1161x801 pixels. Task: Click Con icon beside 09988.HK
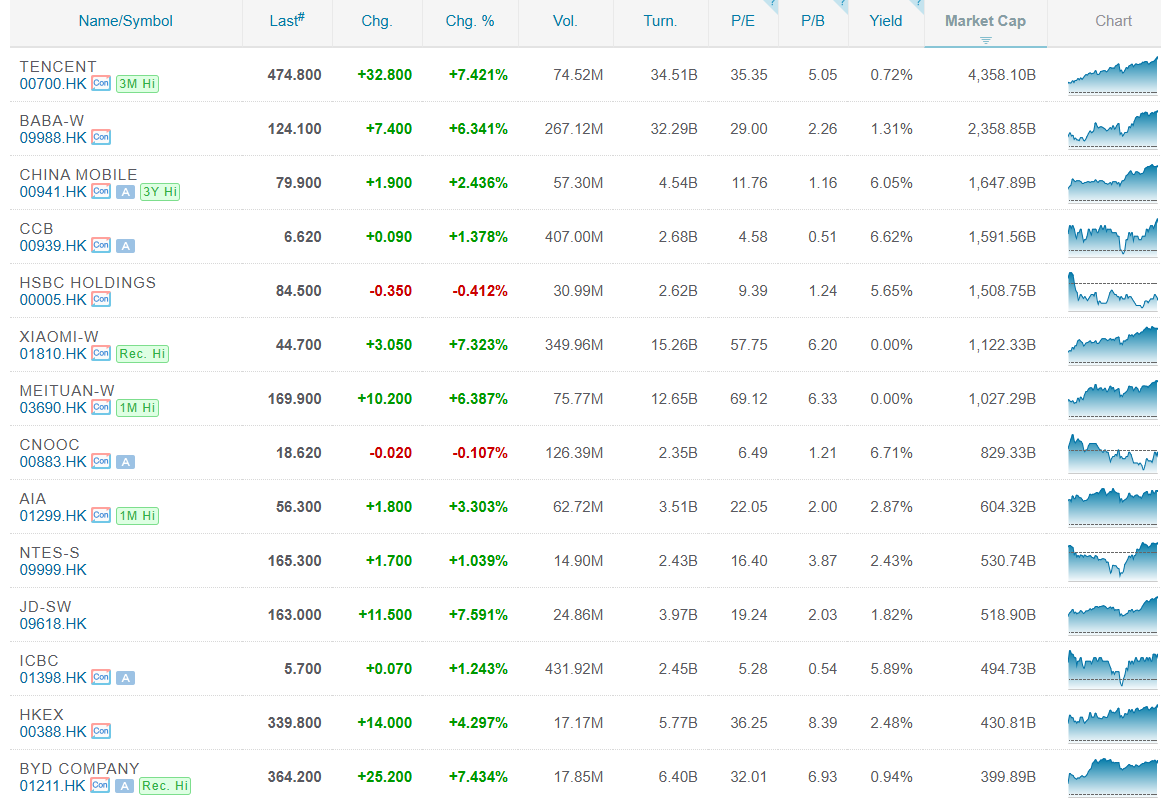tap(101, 138)
